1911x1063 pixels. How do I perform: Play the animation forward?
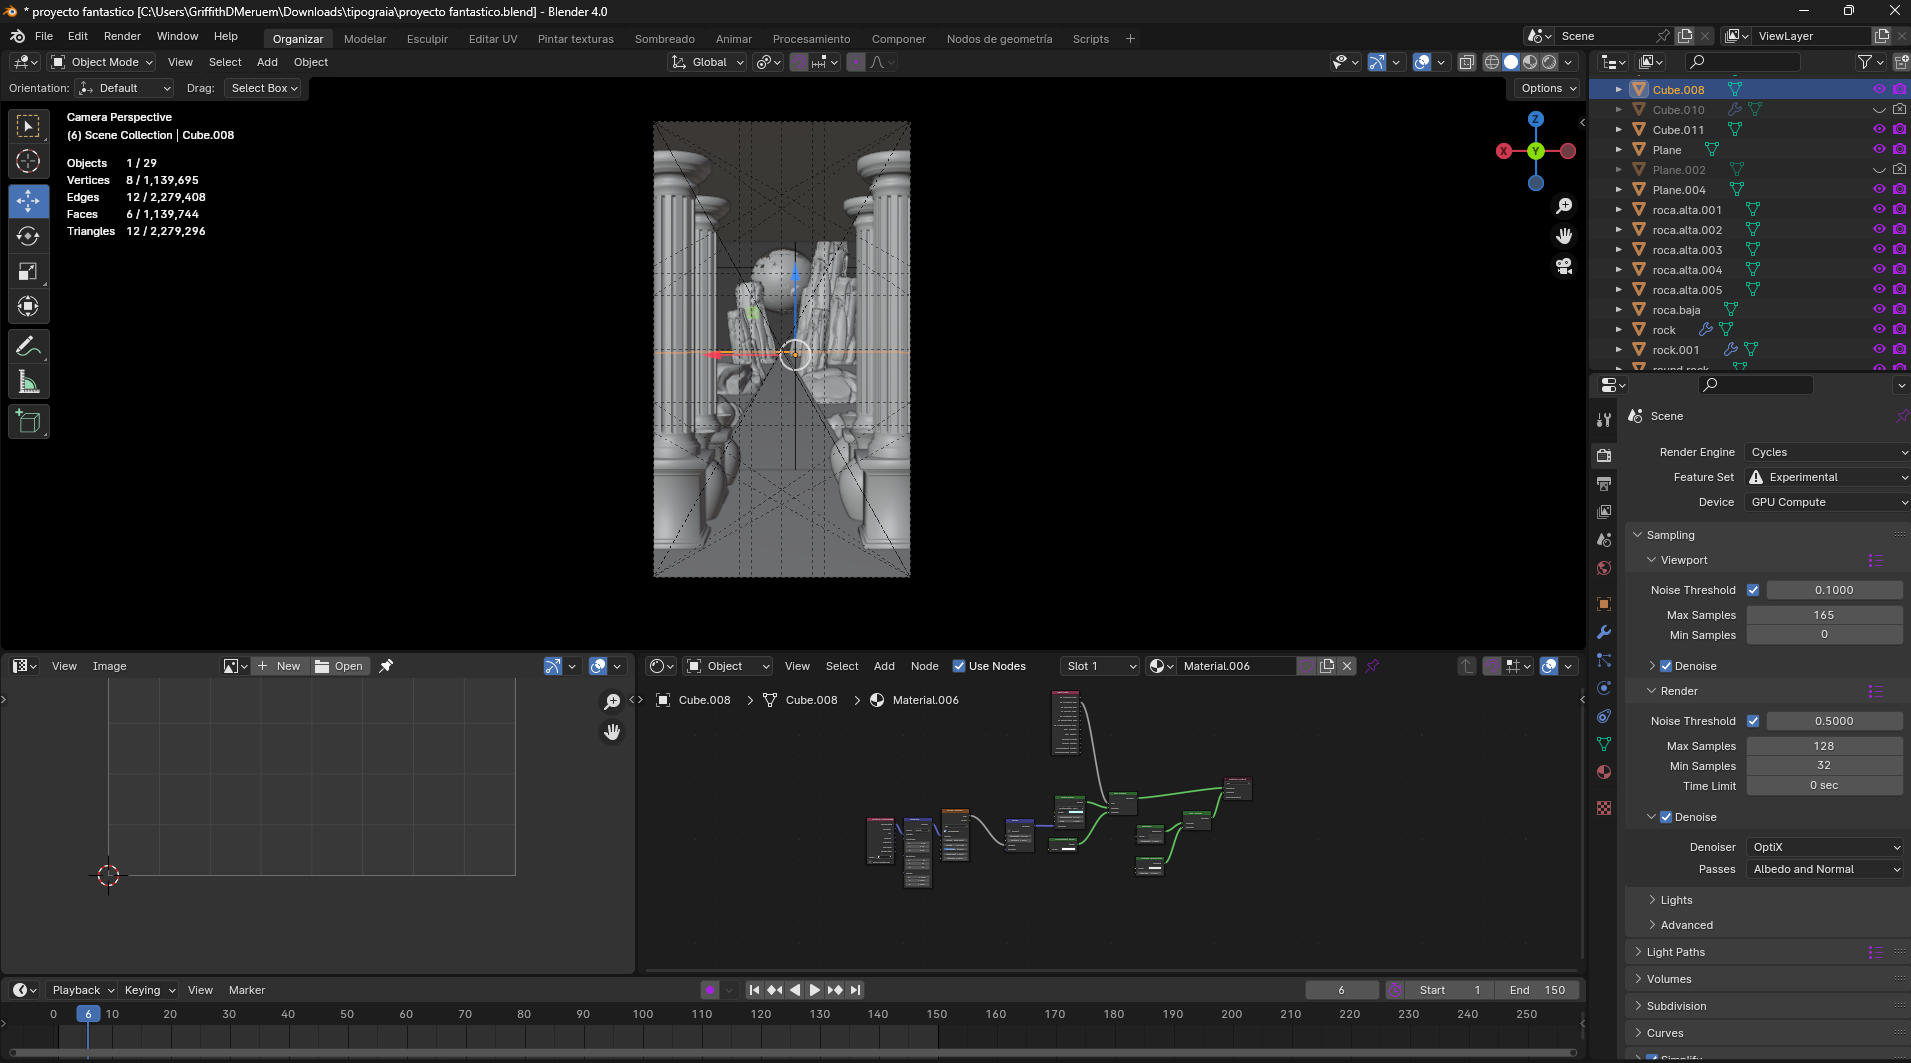click(814, 990)
